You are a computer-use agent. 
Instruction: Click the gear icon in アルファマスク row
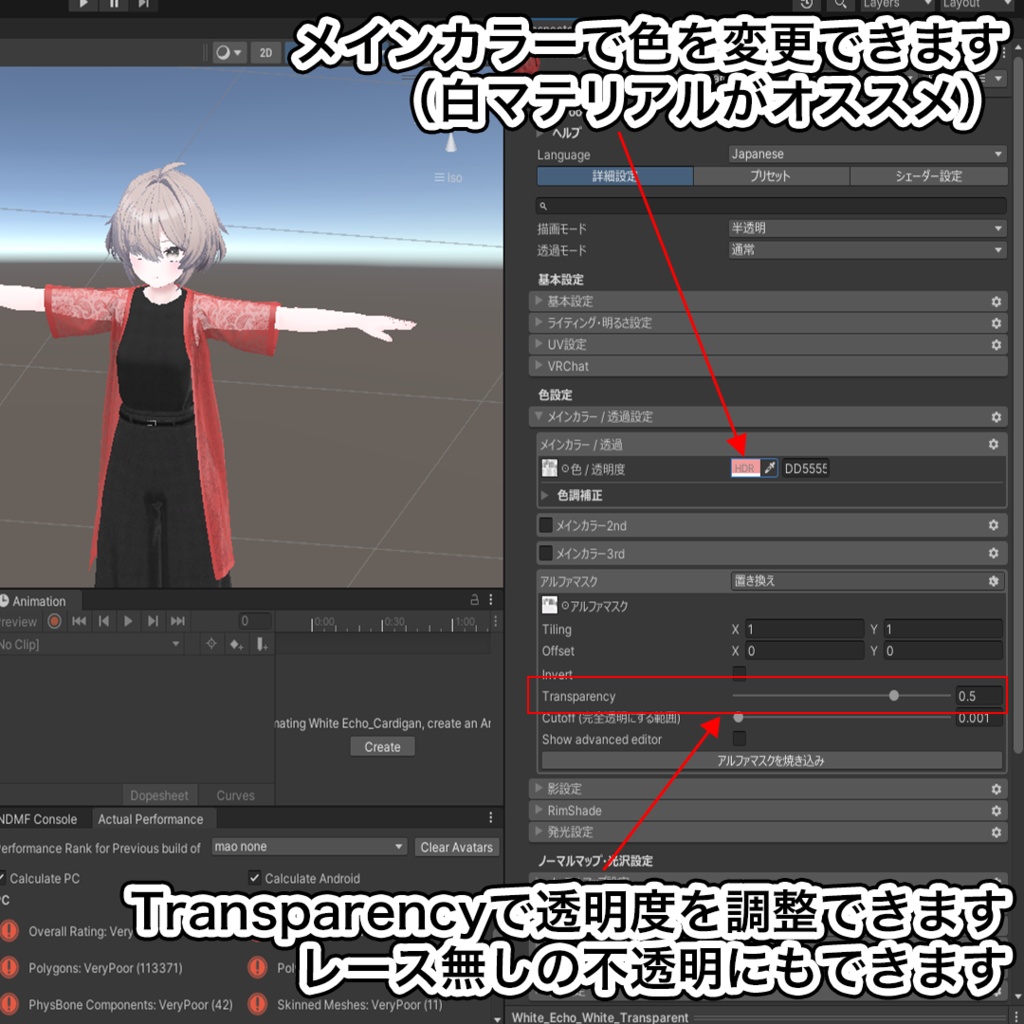(993, 581)
